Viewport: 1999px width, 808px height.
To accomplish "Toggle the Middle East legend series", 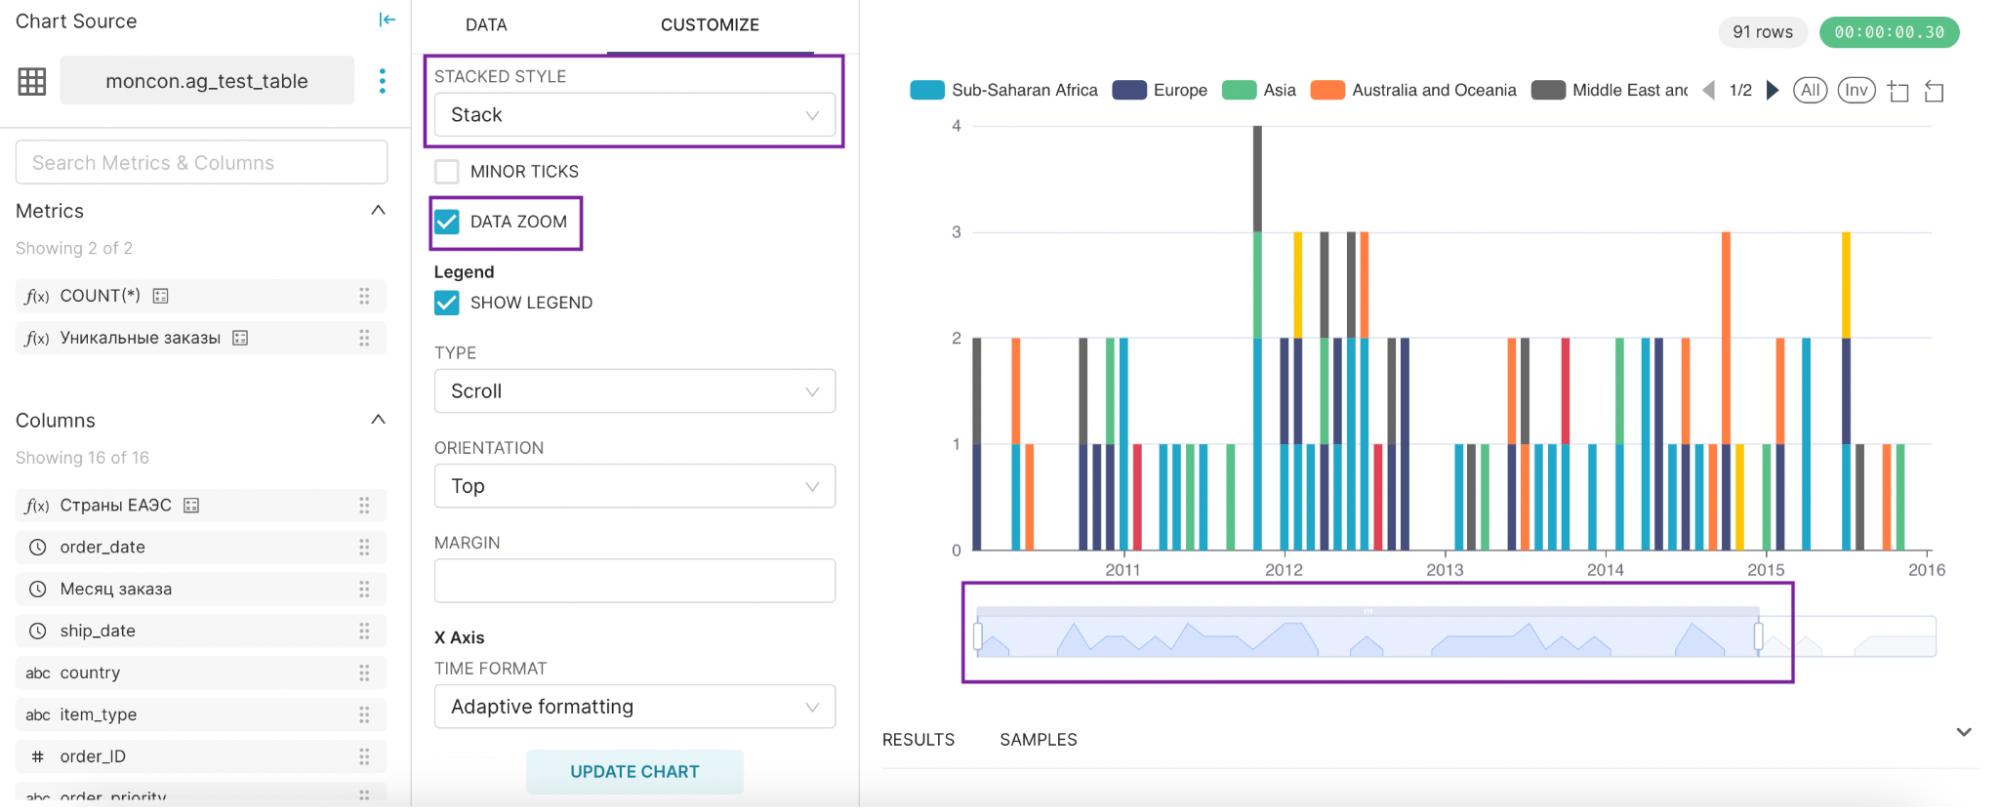I will click(x=1610, y=90).
